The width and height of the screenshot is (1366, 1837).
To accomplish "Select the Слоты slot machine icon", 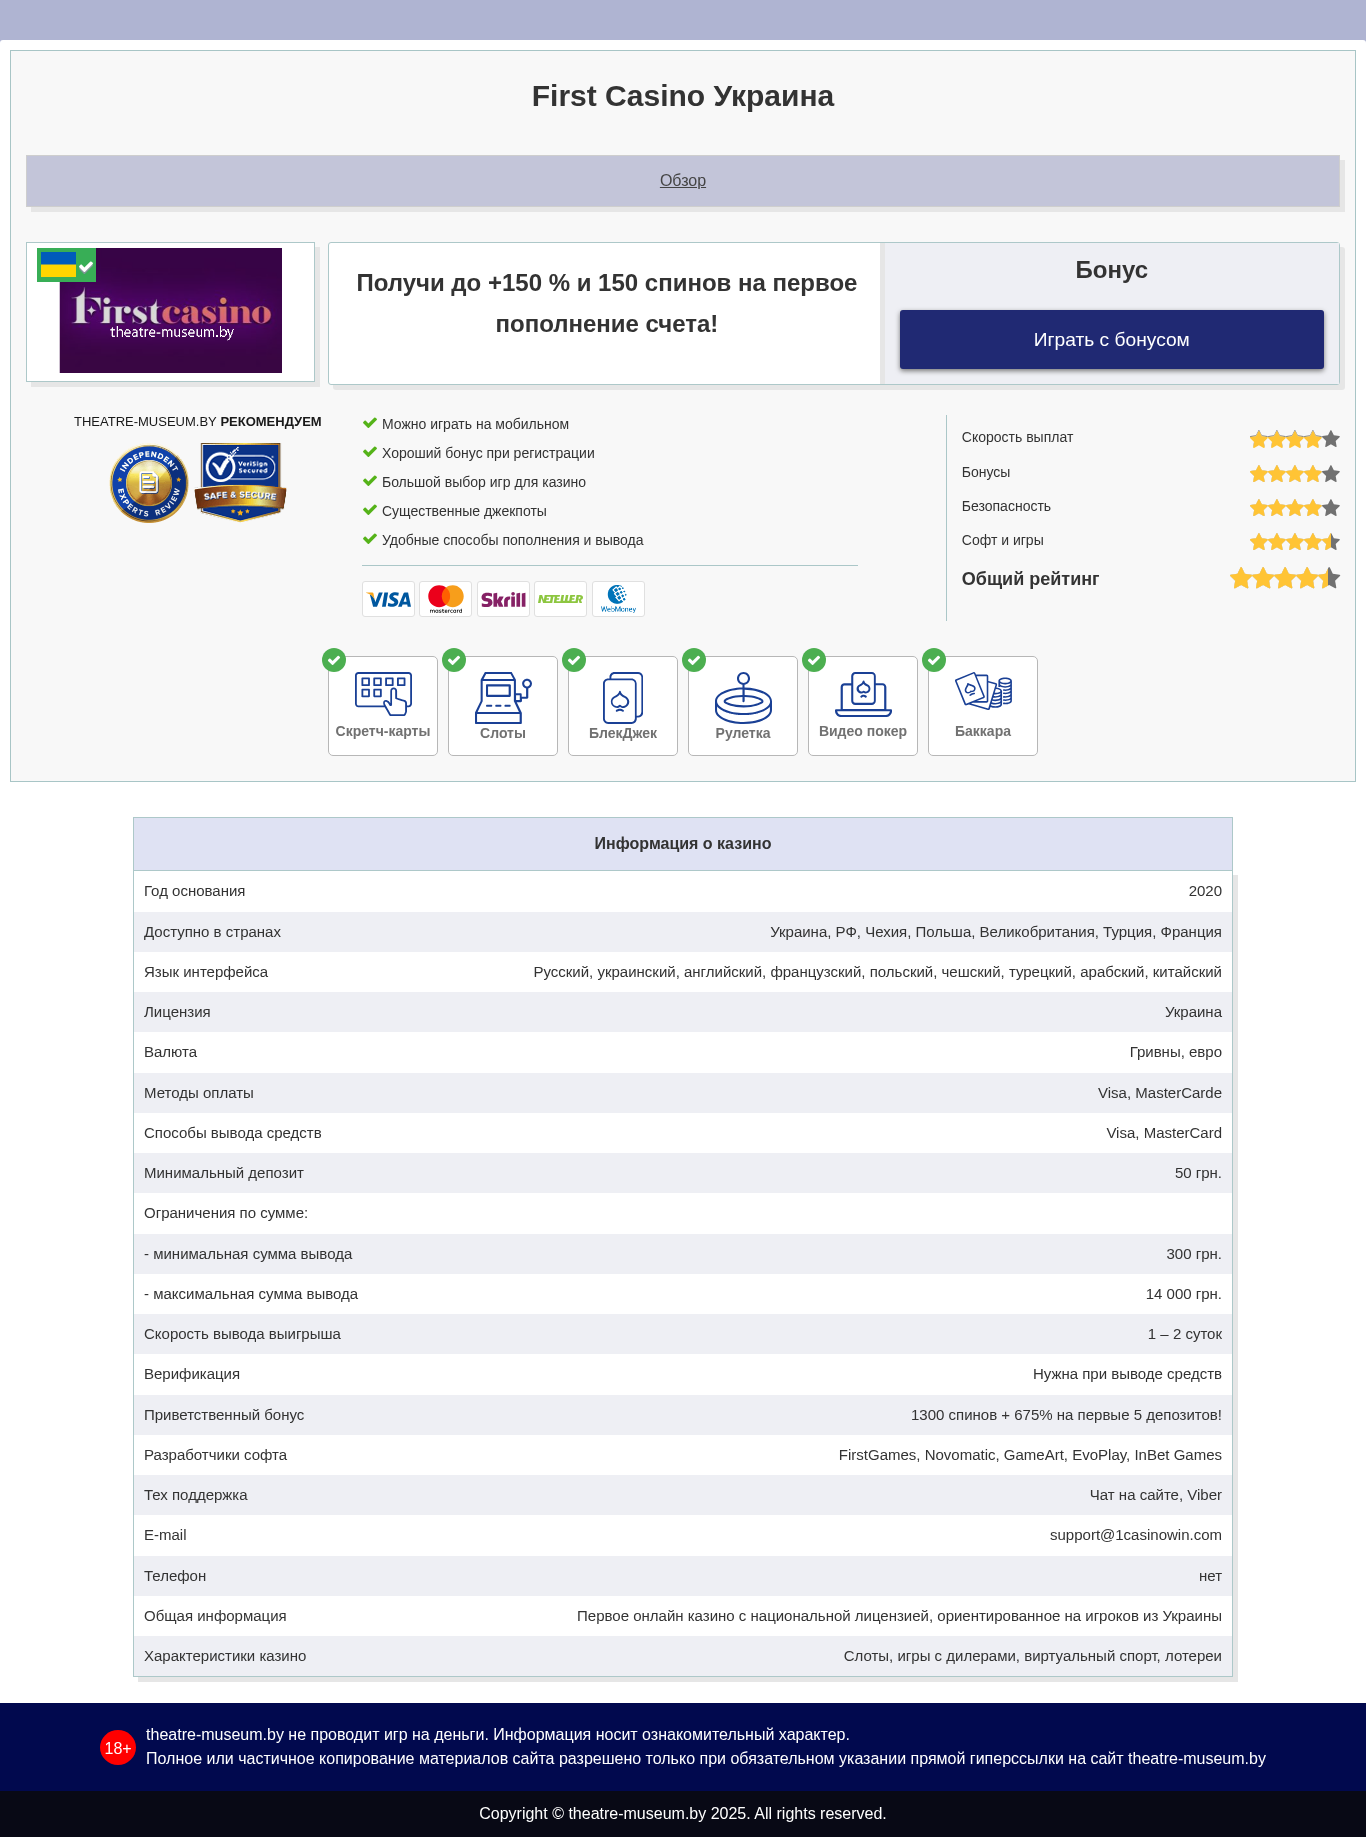I will [x=503, y=697].
